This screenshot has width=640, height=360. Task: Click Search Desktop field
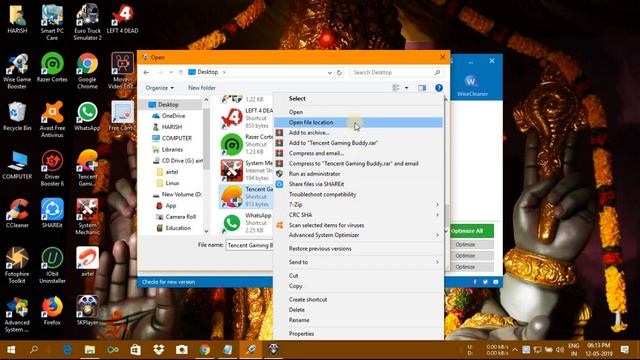point(396,72)
